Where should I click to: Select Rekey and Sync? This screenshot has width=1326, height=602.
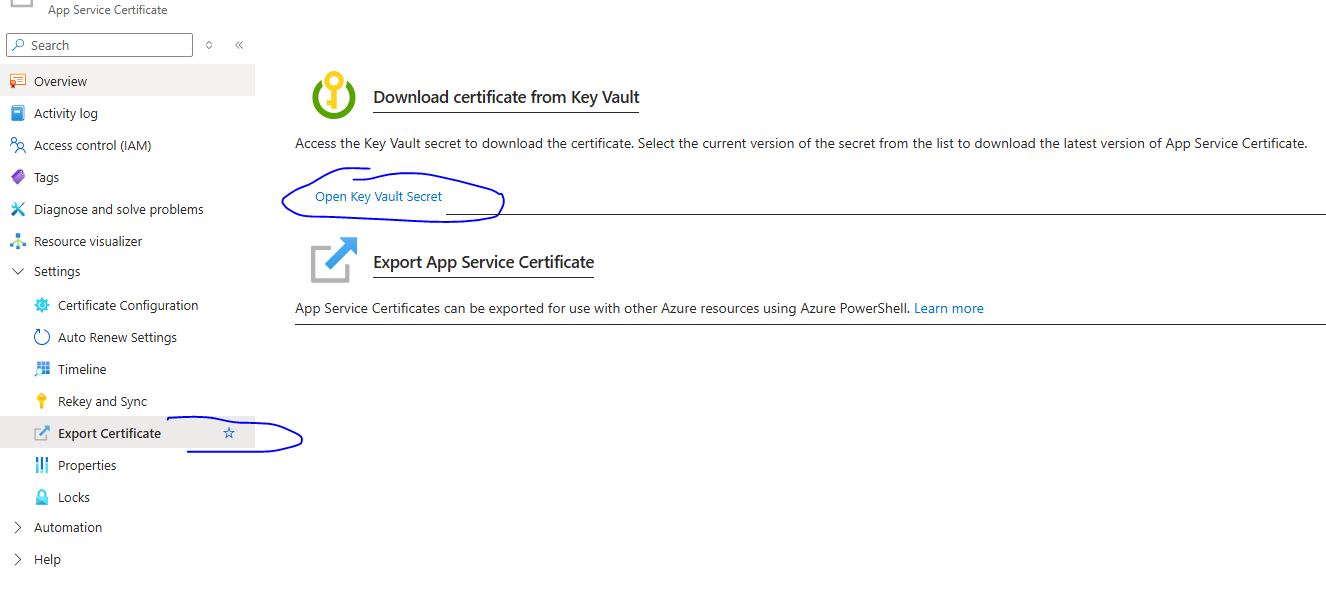click(x=127, y=401)
